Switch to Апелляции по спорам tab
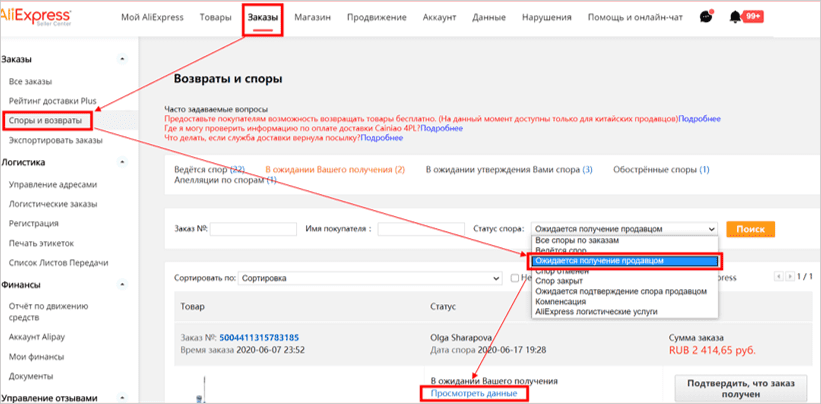The image size is (821, 404). [x=225, y=181]
